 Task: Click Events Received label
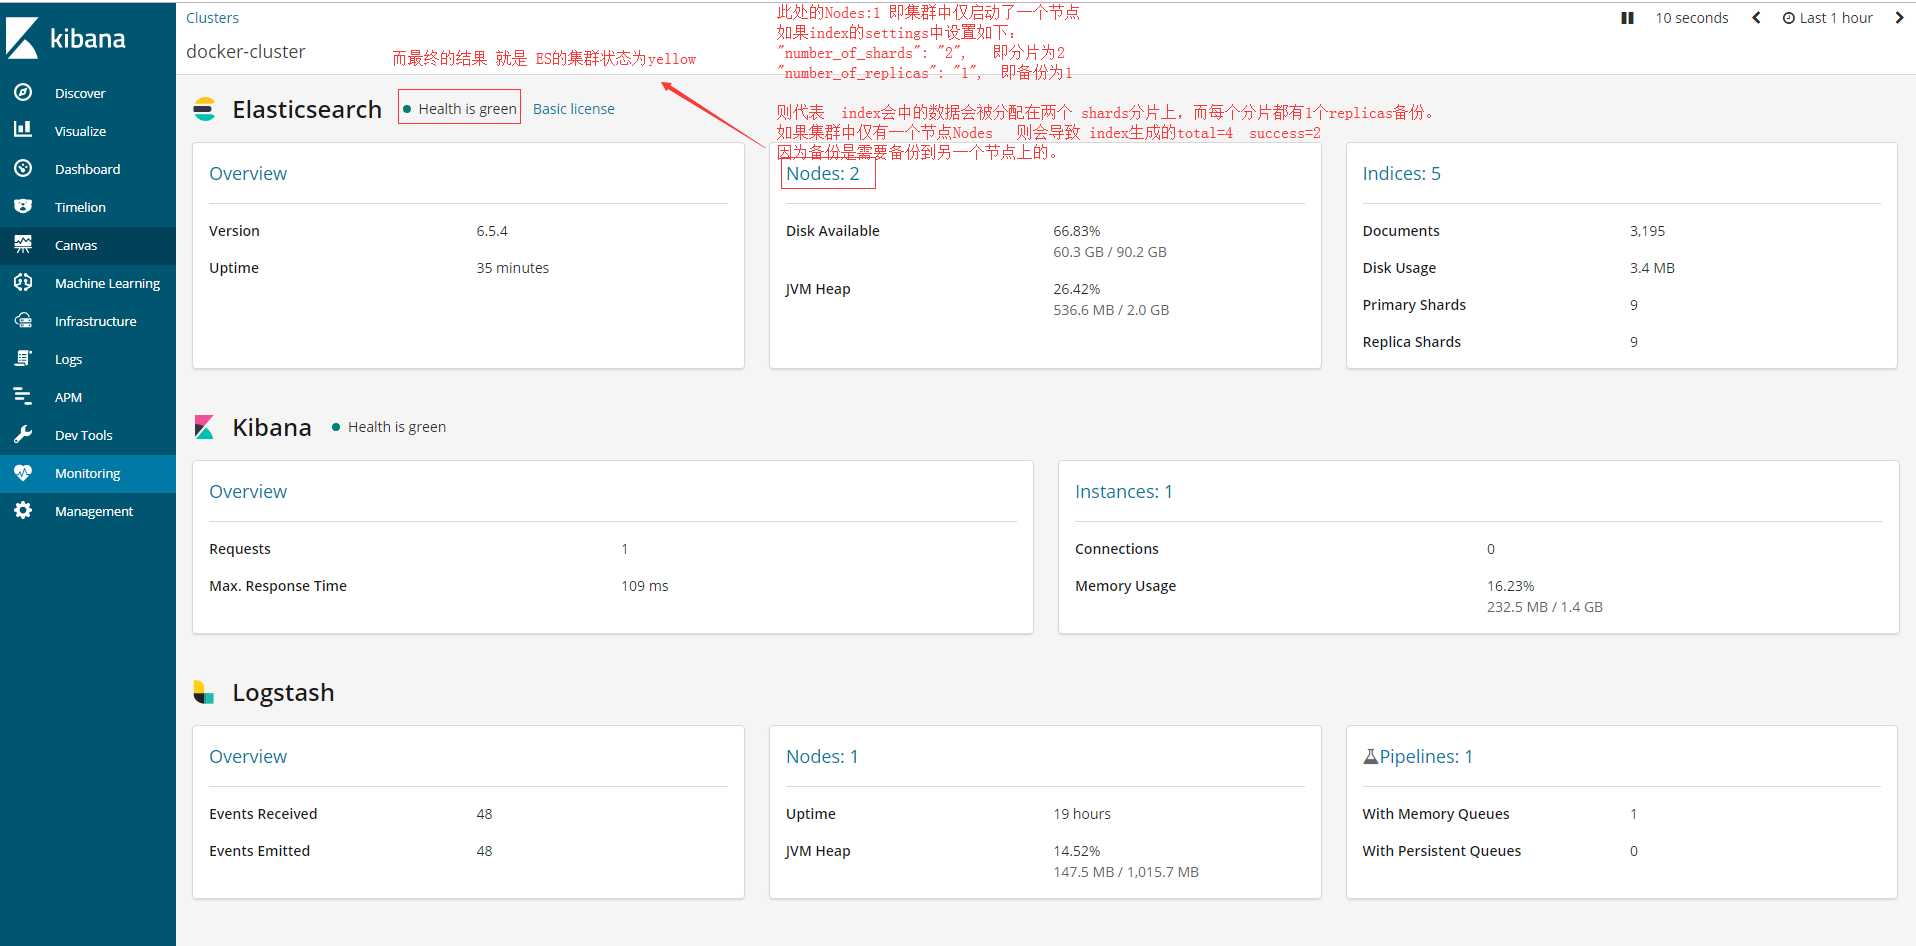263,814
